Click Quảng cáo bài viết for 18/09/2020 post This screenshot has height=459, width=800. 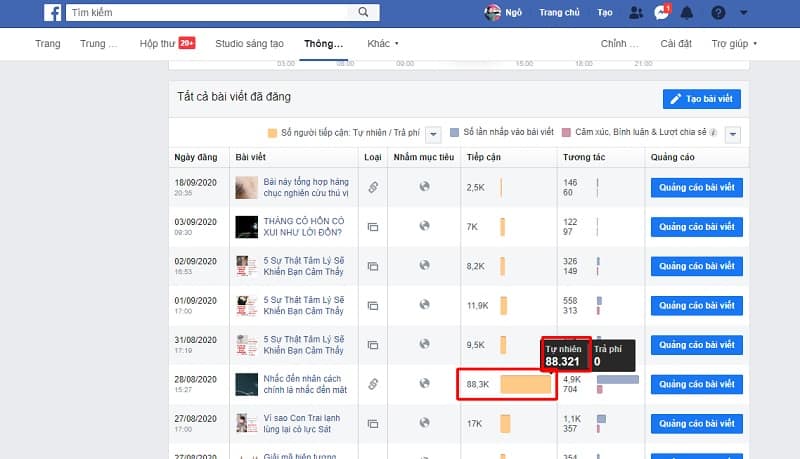point(696,188)
